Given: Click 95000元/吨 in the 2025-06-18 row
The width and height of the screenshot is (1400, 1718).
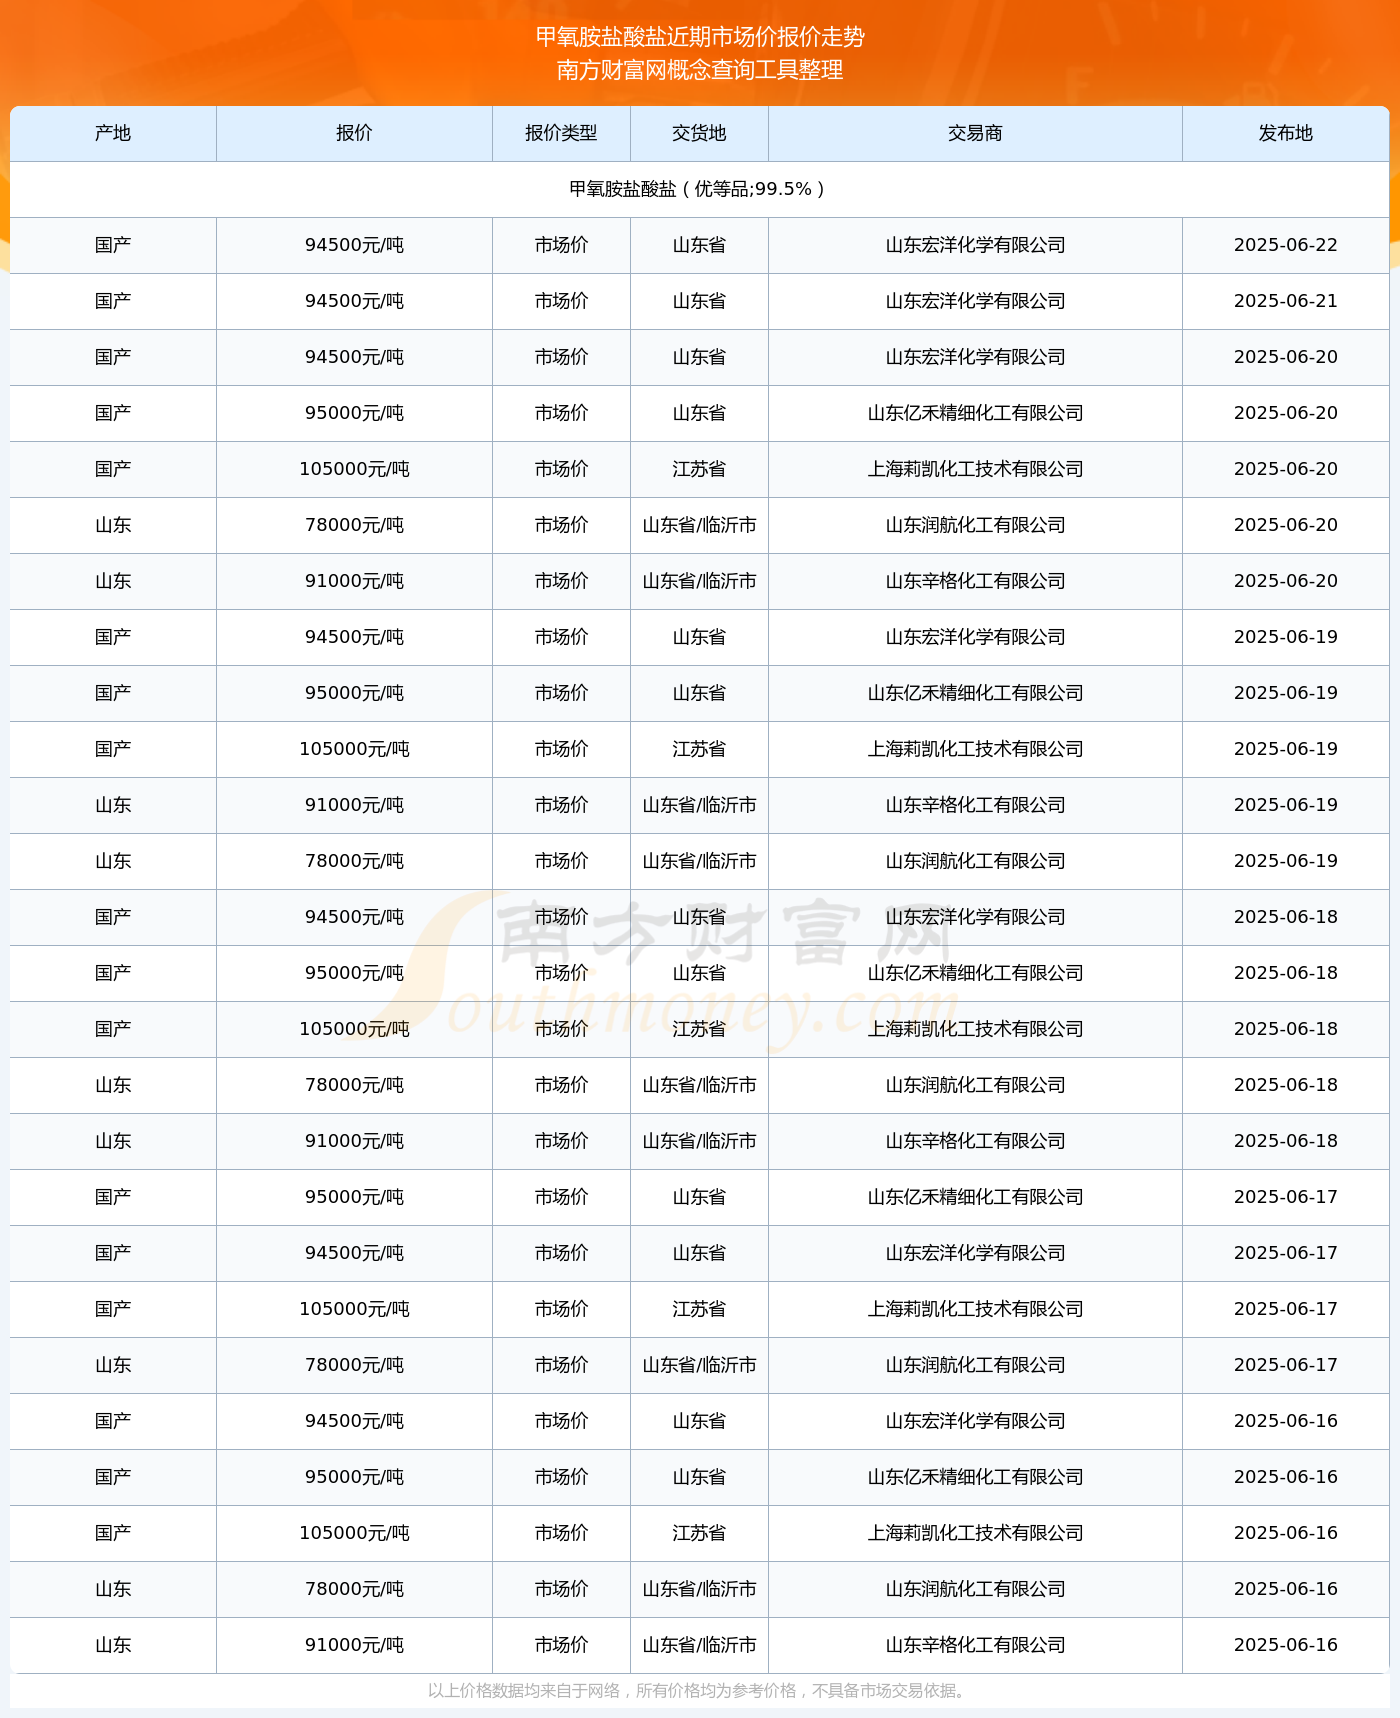Looking at the screenshot, I should [x=354, y=973].
